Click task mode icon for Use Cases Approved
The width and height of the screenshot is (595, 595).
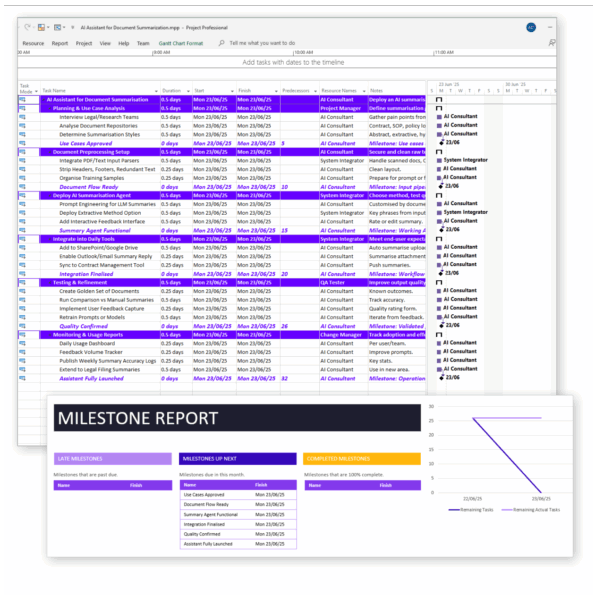click(x=22, y=143)
